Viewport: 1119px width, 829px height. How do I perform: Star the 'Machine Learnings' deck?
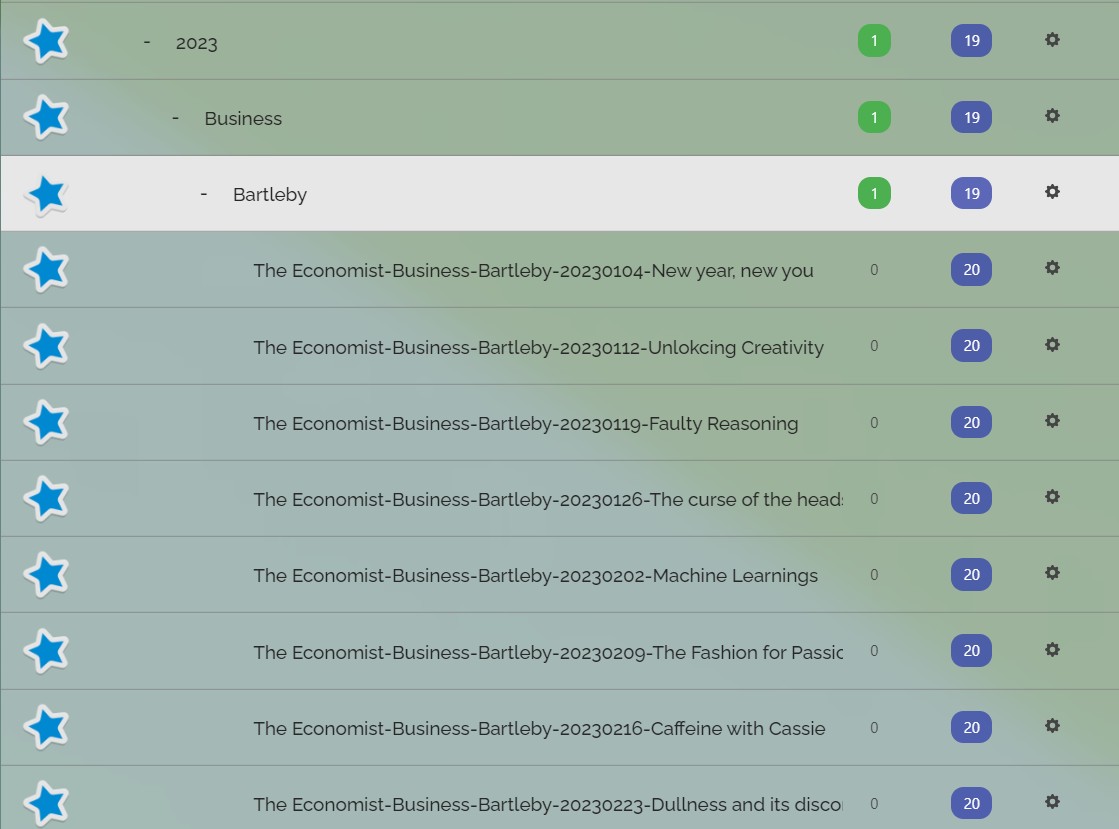coord(46,574)
